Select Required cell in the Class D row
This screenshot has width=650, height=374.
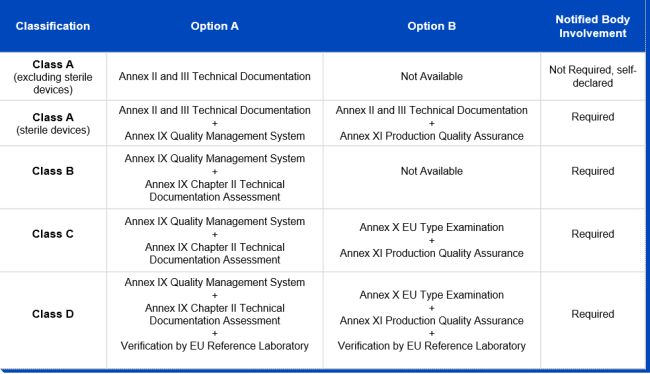coord(592,314)
